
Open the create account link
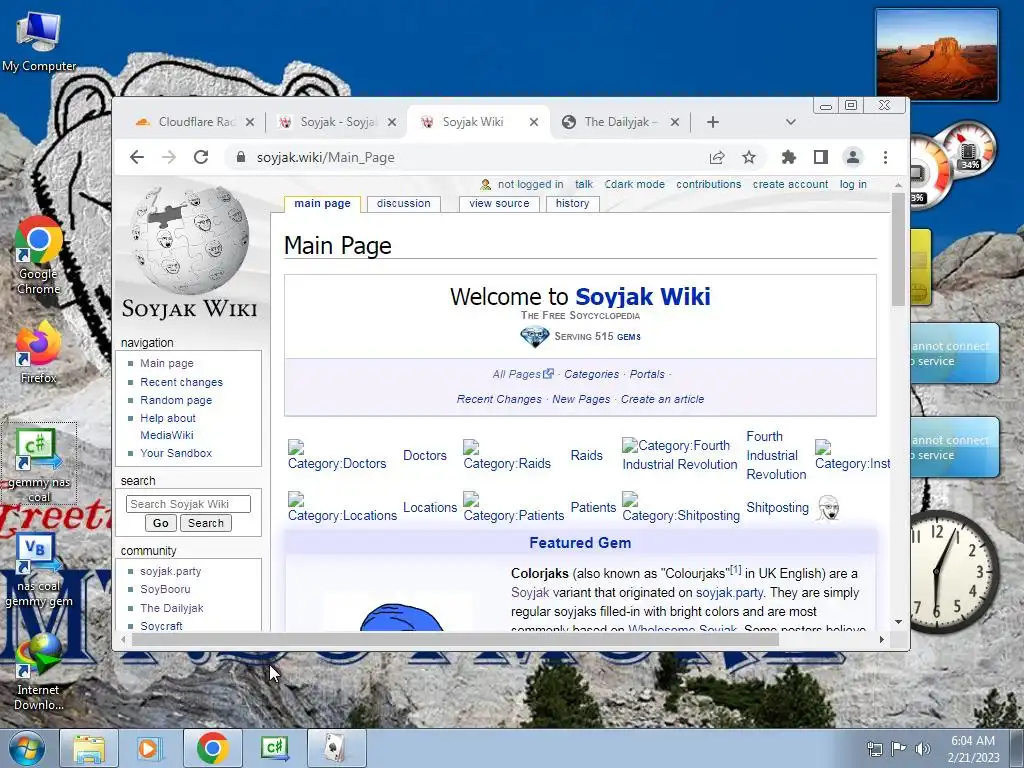790,185
